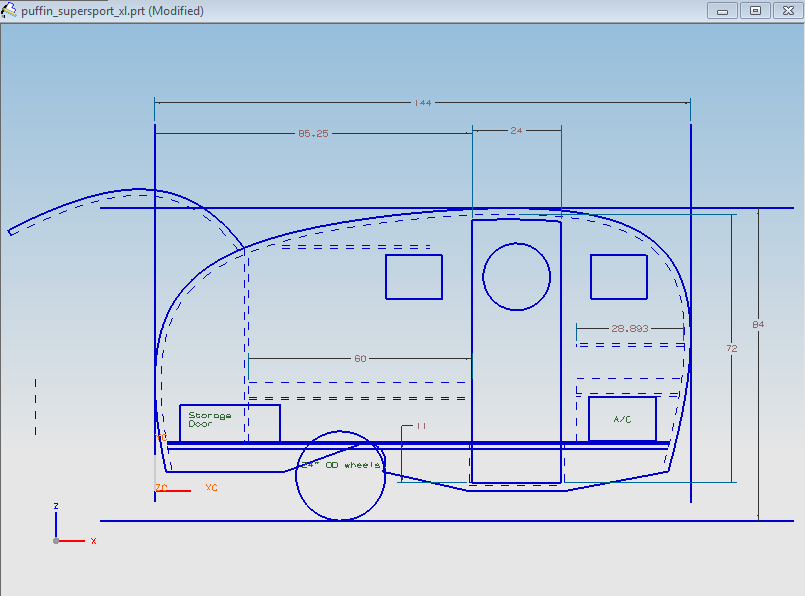Minimize the puffin_supersport_xl.prt window
This screenshot has height=596, width=805.
pyautogui.click(x=722, y=11)
